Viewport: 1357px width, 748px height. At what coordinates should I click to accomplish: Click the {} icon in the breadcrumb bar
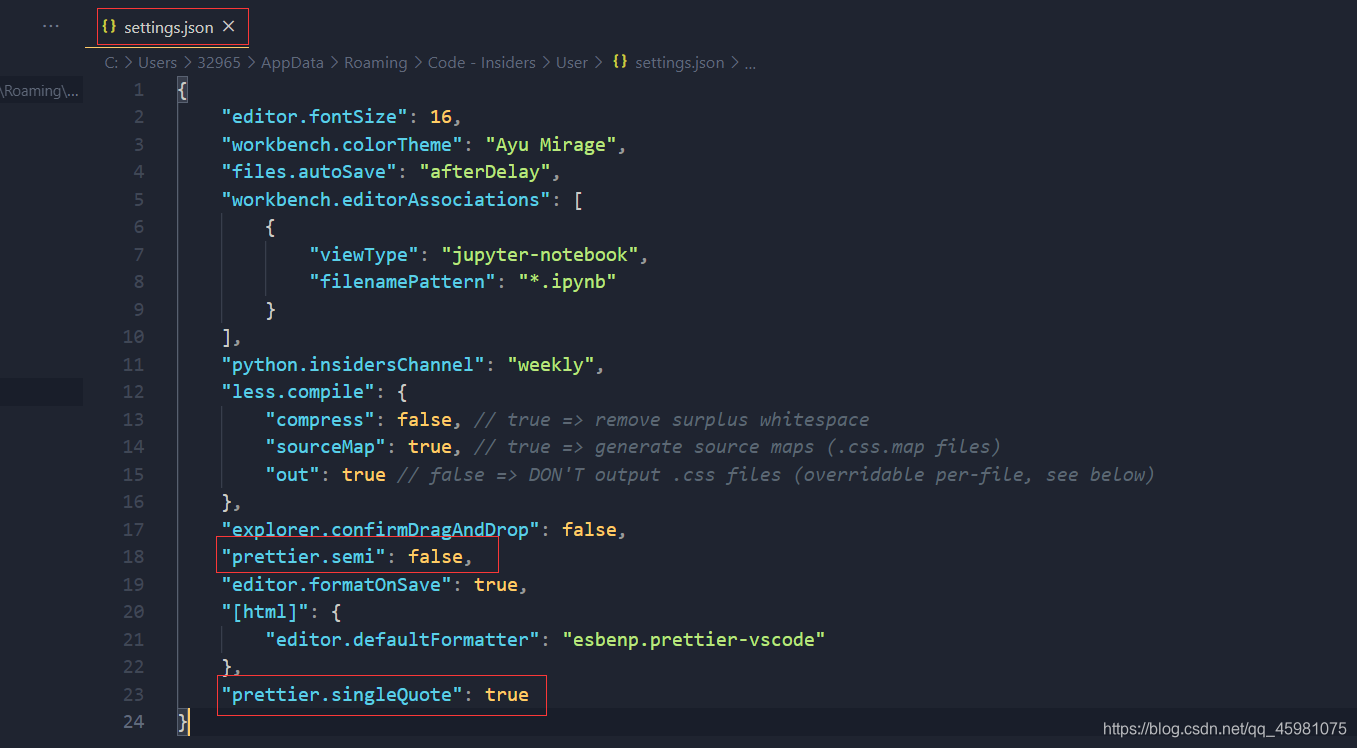tap(620, 61)
